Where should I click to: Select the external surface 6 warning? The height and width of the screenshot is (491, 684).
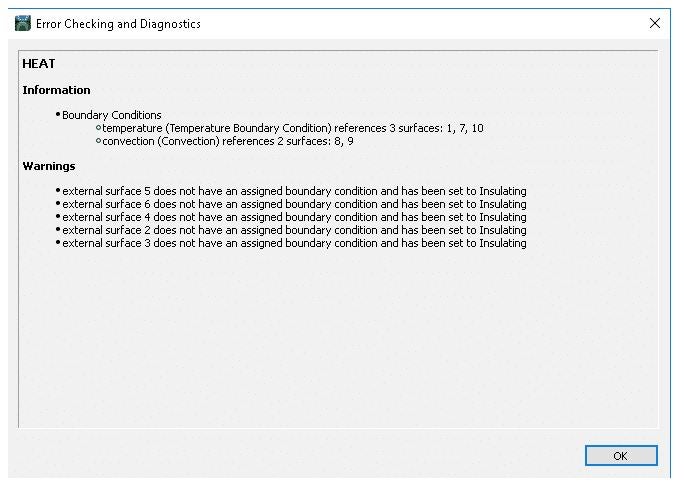[x=294, y=204]
